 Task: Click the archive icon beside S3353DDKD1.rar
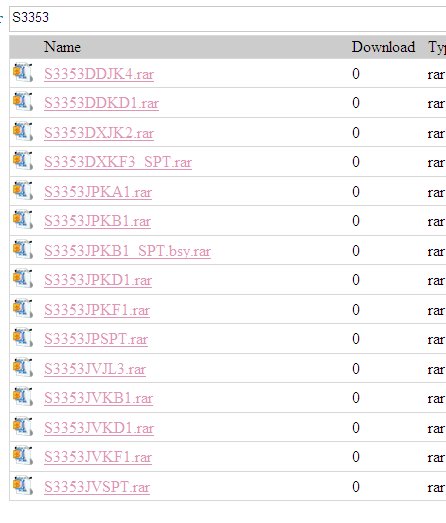point(23,101)
